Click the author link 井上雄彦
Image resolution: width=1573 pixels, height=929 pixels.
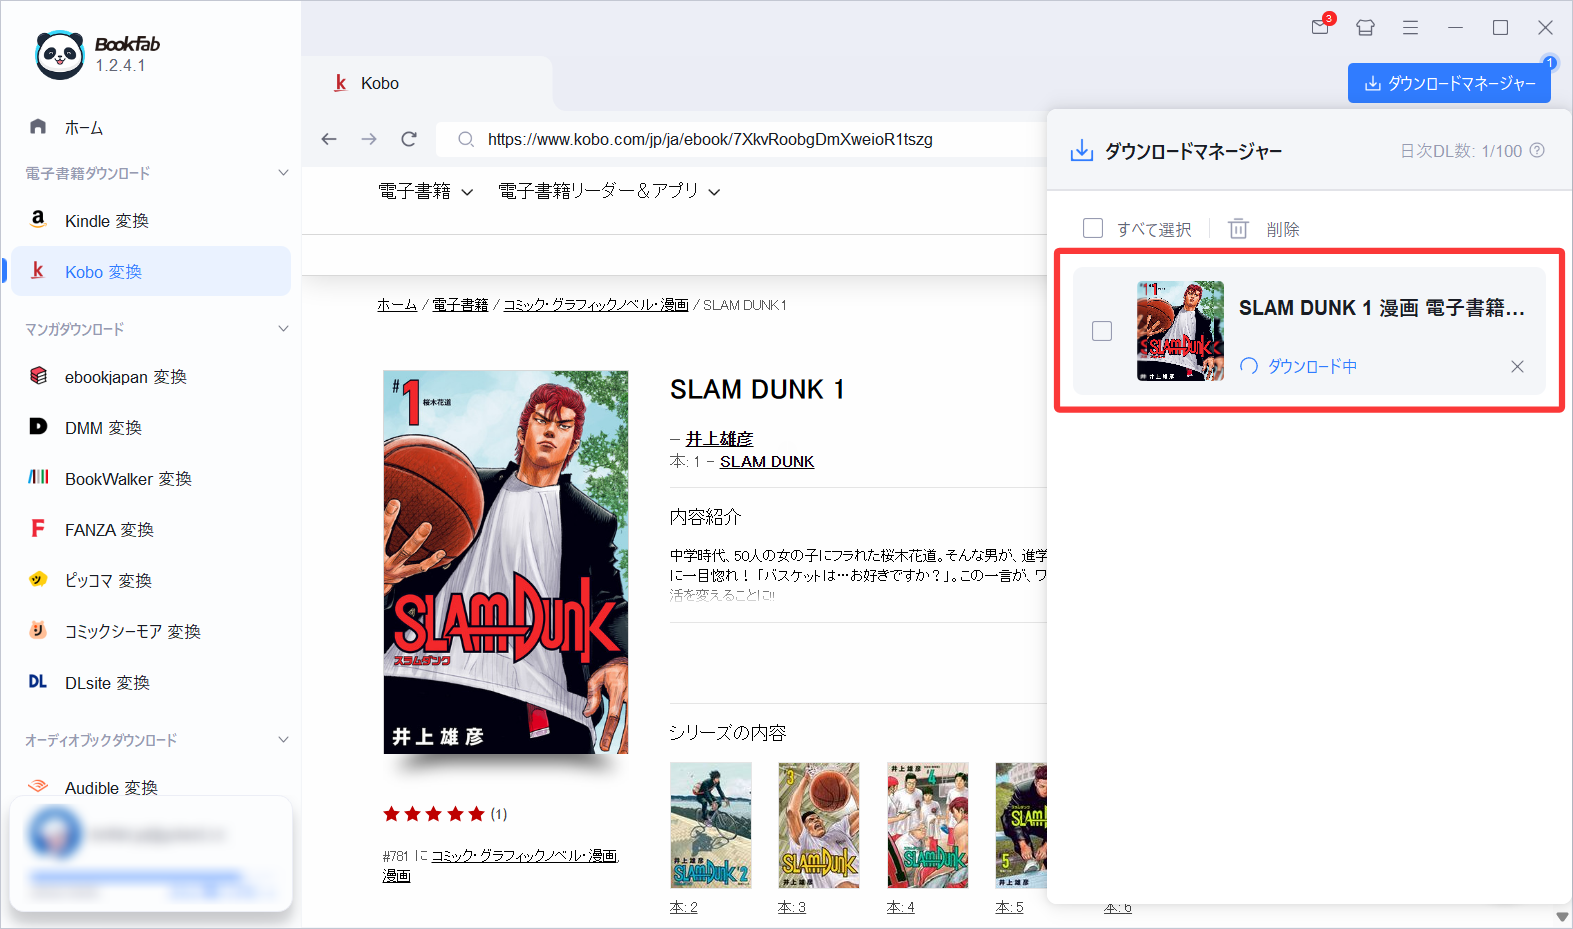tap(720, 439)
